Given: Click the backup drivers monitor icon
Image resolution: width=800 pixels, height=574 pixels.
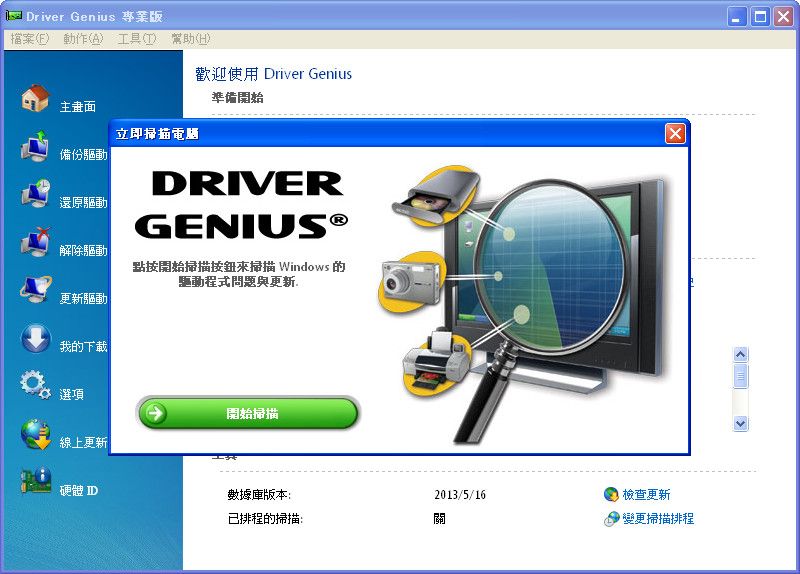Looking at the screenshot, I should pos(35,146).
